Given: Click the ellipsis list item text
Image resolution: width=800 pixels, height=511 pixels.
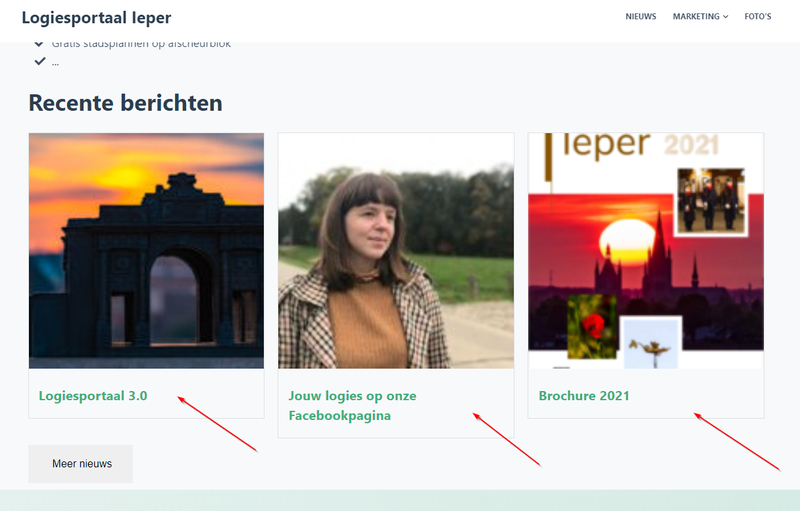Looking at the screenshot, I should click(55, 63).
